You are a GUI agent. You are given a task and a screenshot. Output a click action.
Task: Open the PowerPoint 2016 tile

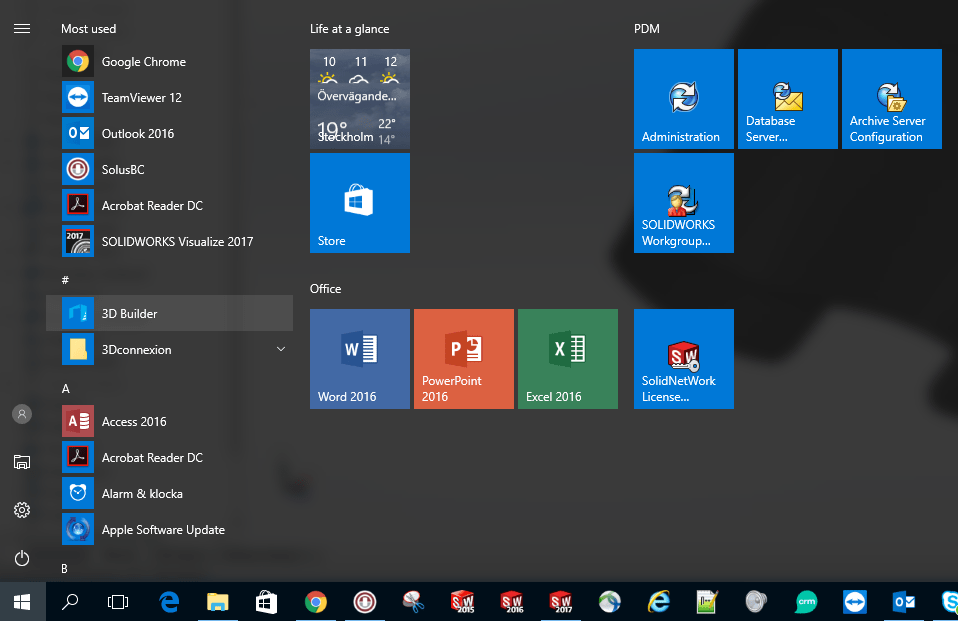[x=464, y=359]
